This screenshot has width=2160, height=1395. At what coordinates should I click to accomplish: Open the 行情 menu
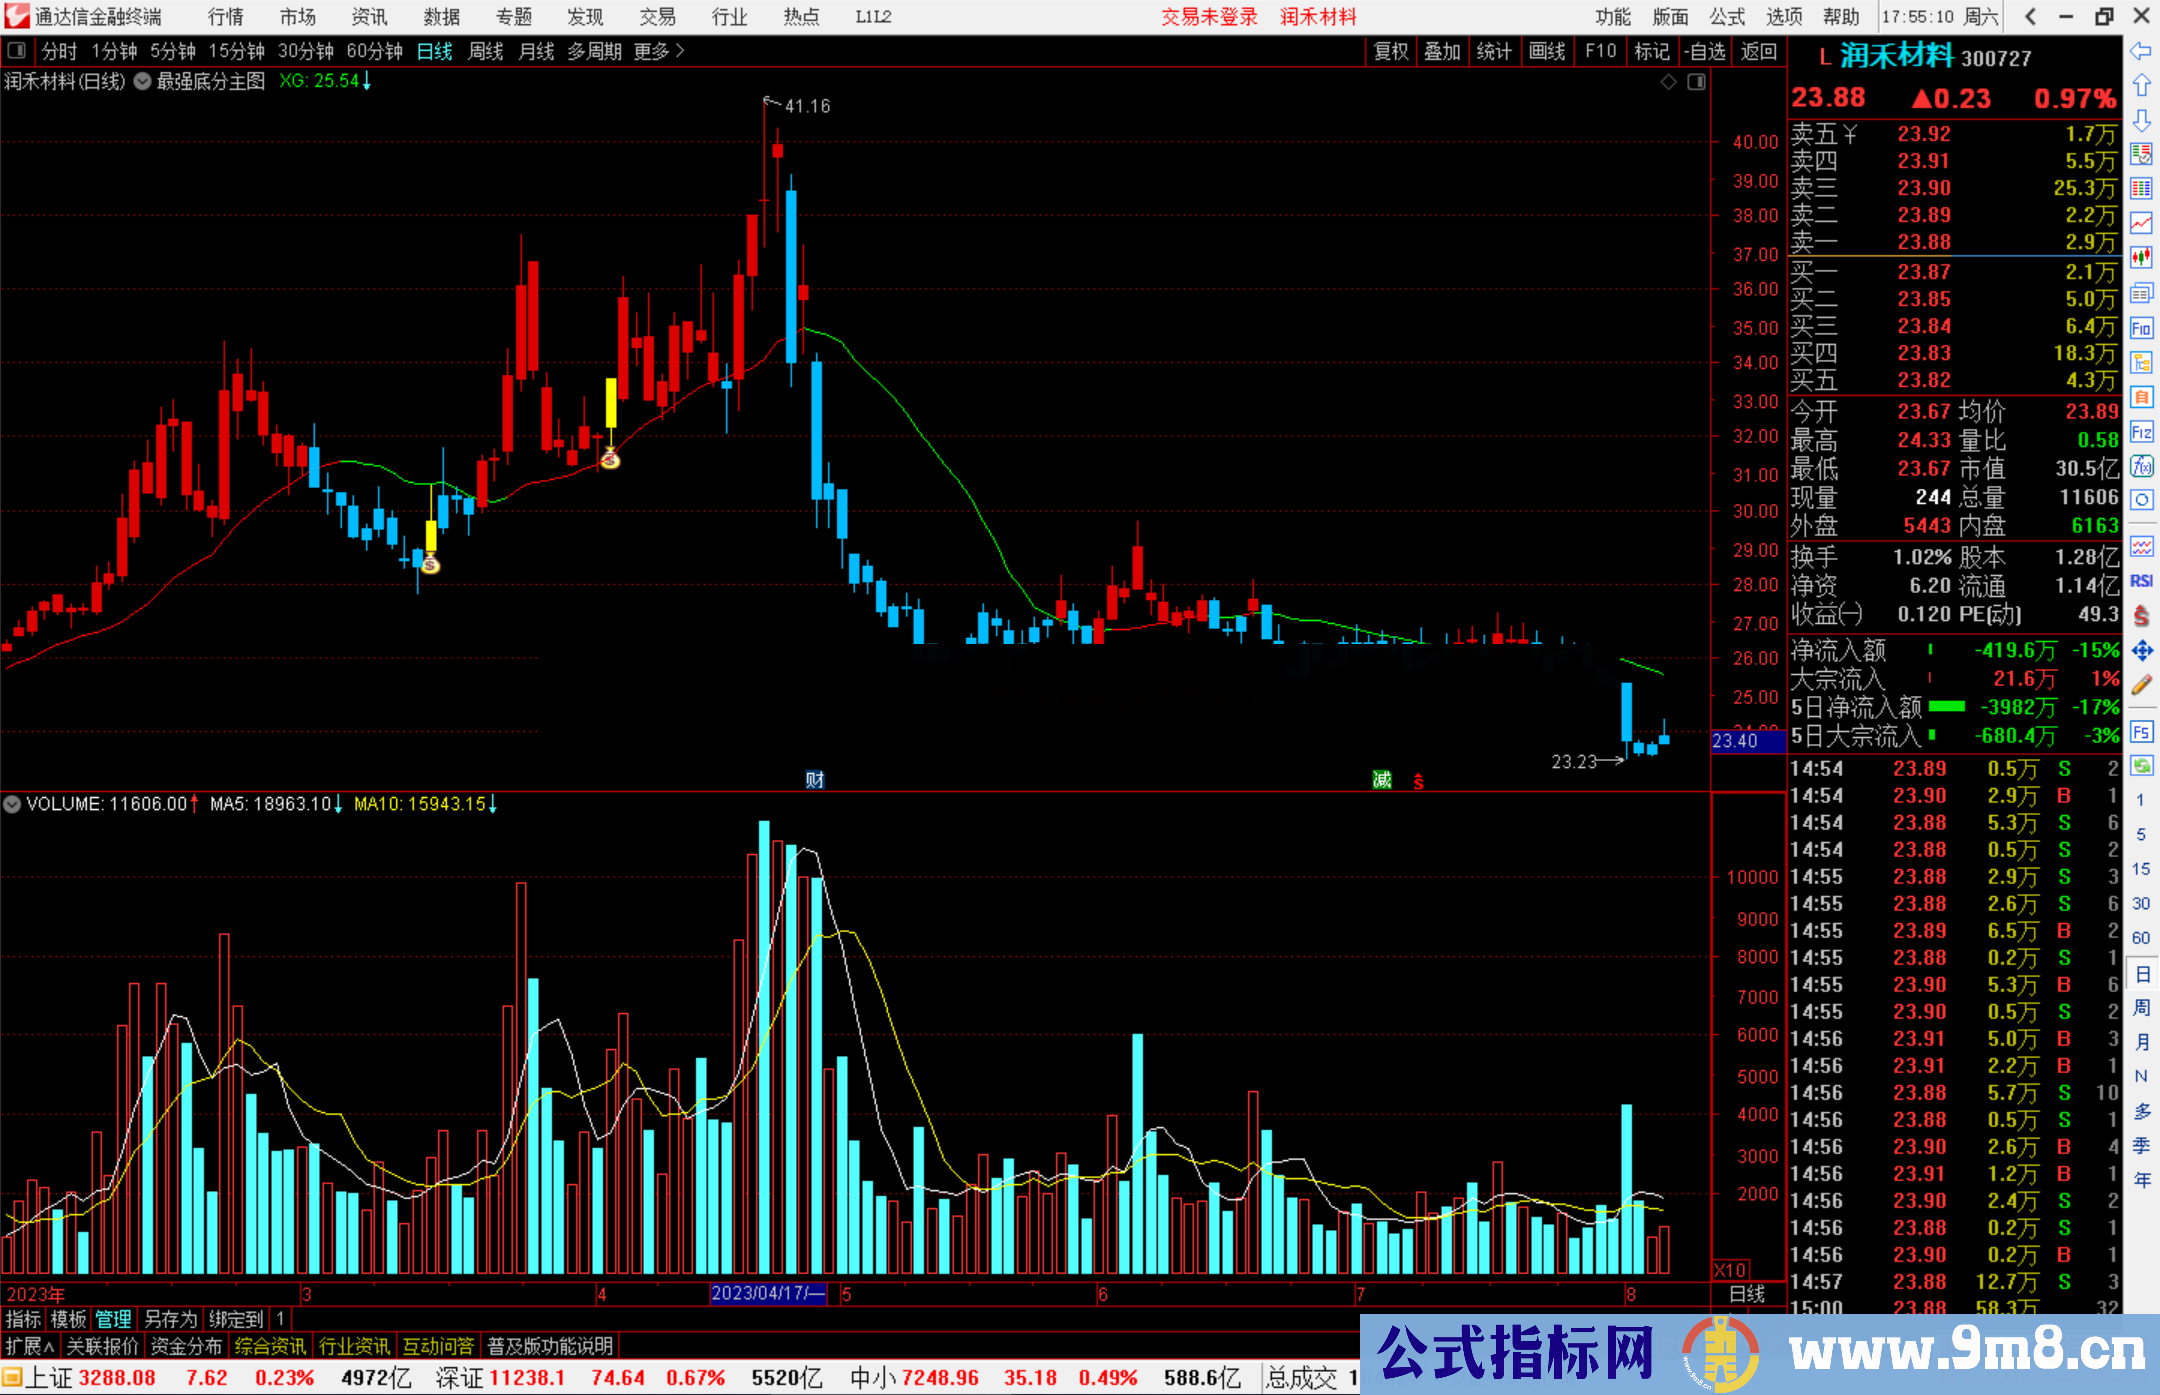point(225,17)
